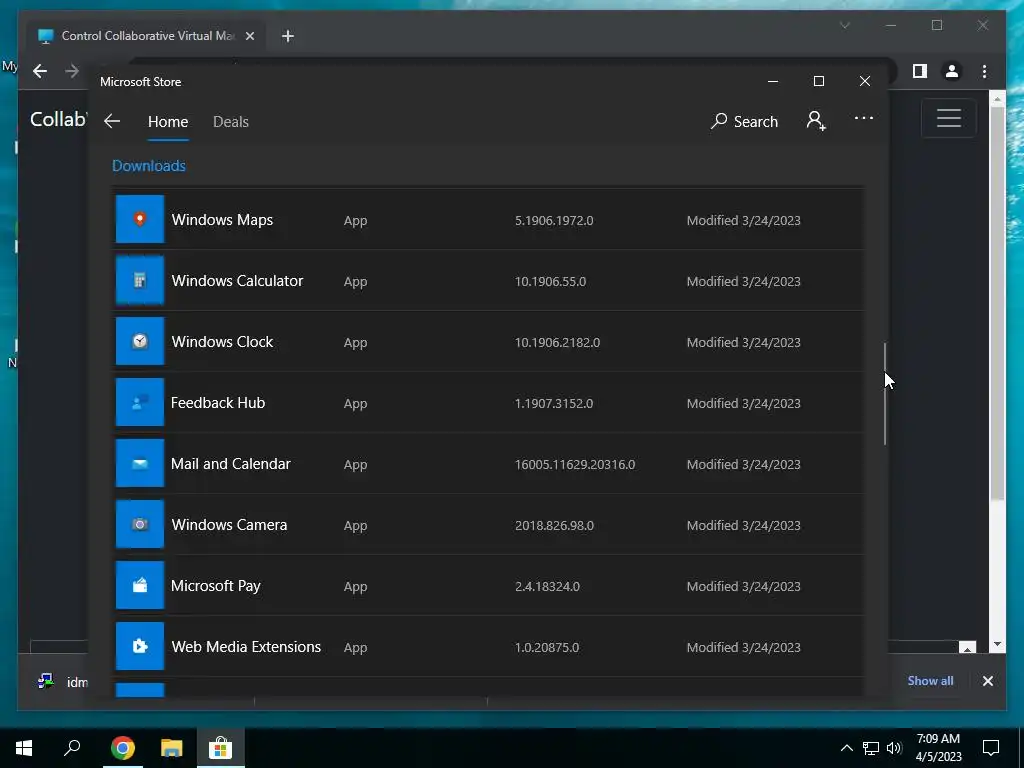Viewport: 1024px width, 768px height.
Task: Click version 5.1906.1972.0 text
Action: (x=554, y=221)
